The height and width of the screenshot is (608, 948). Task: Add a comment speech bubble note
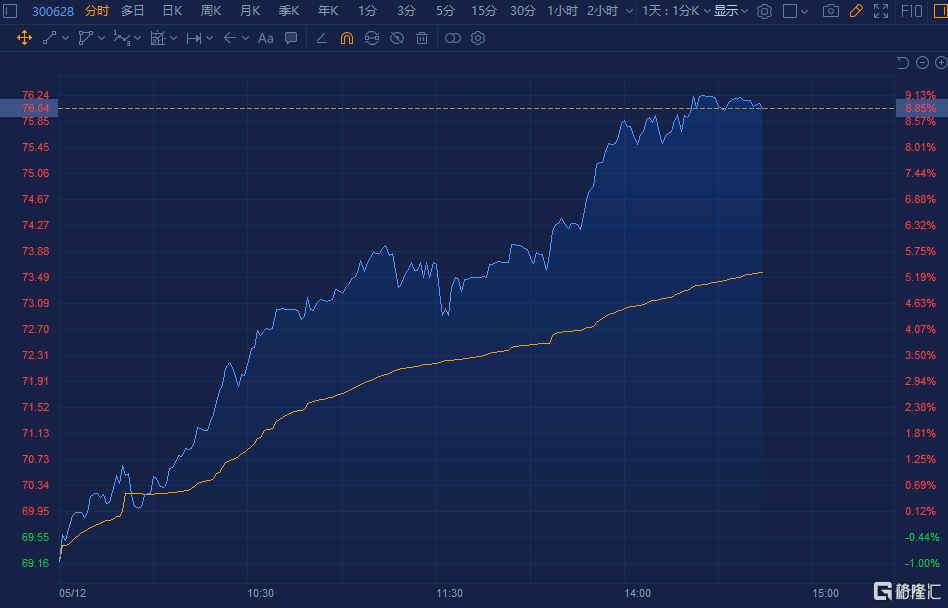pyautogui.click(x=291, y=38)
